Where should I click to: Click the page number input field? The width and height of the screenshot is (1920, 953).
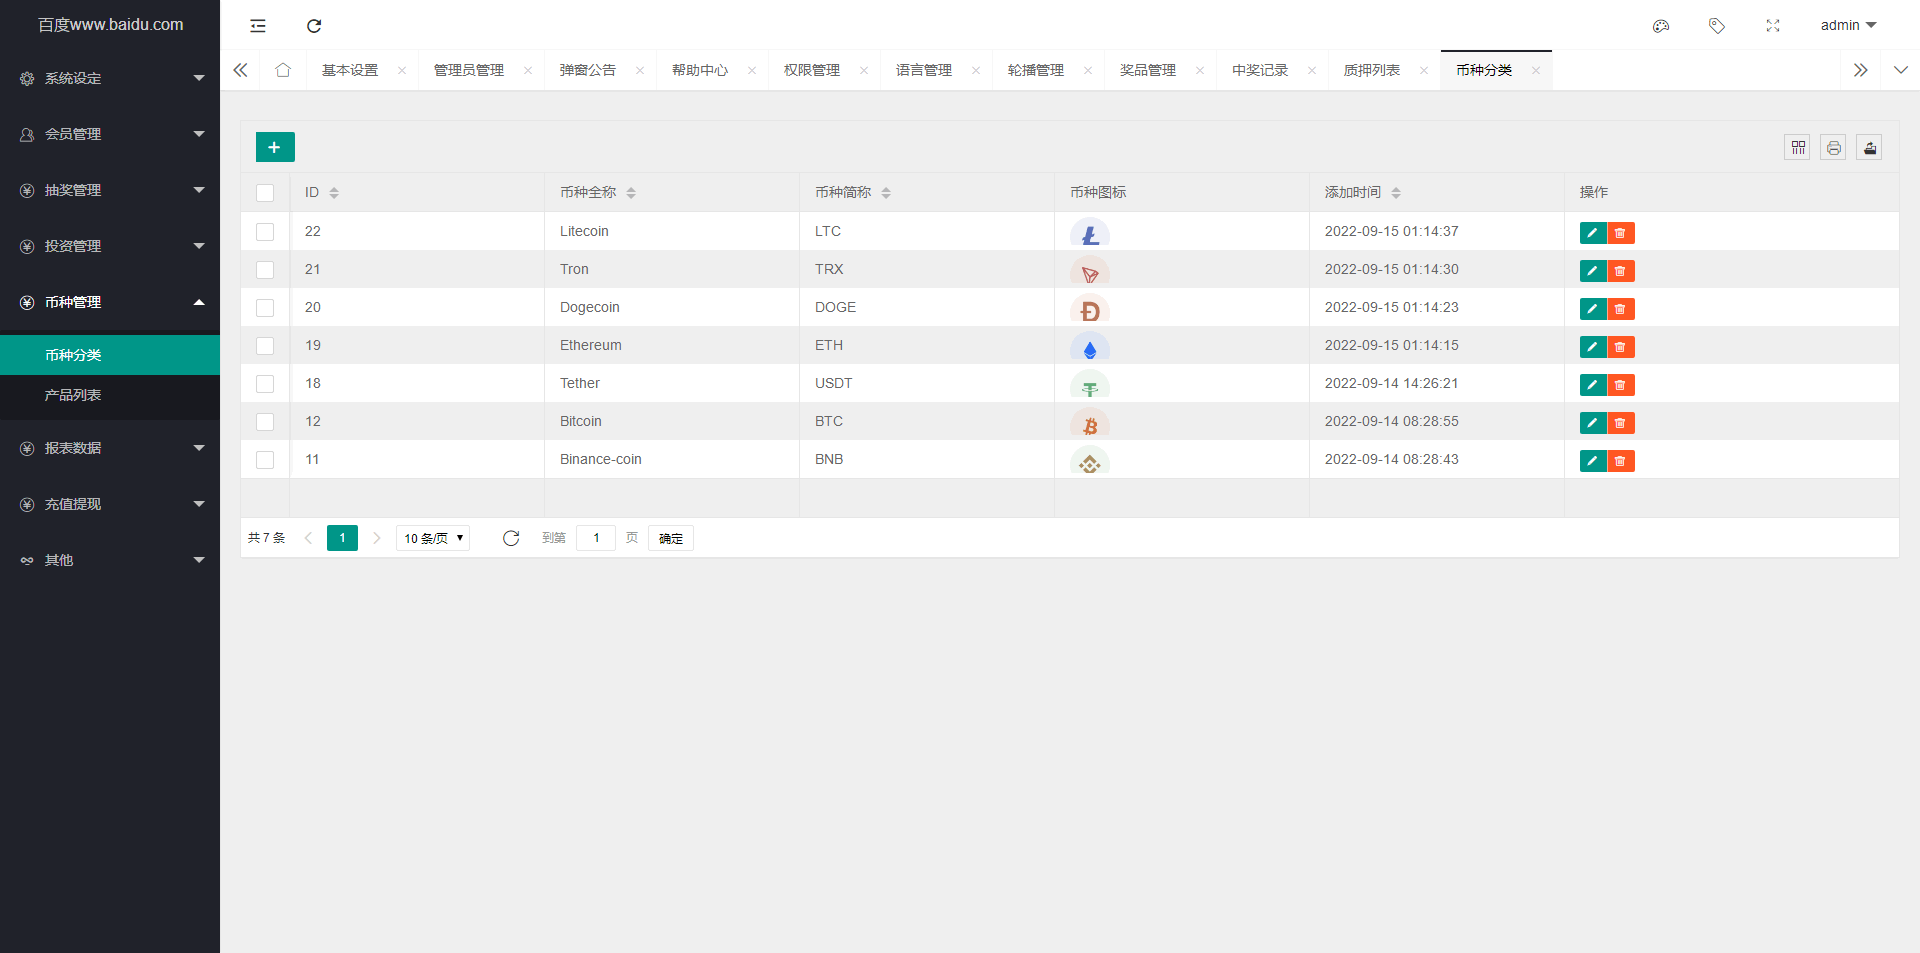(x=596, y=538)
